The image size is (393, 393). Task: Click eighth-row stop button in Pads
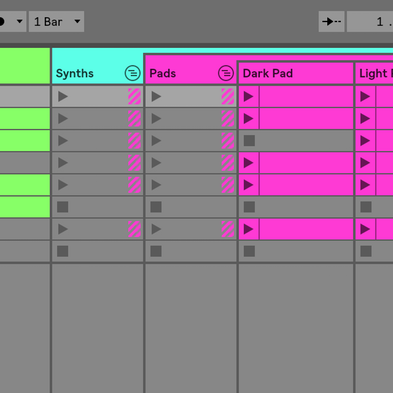(x=156, y=251)
